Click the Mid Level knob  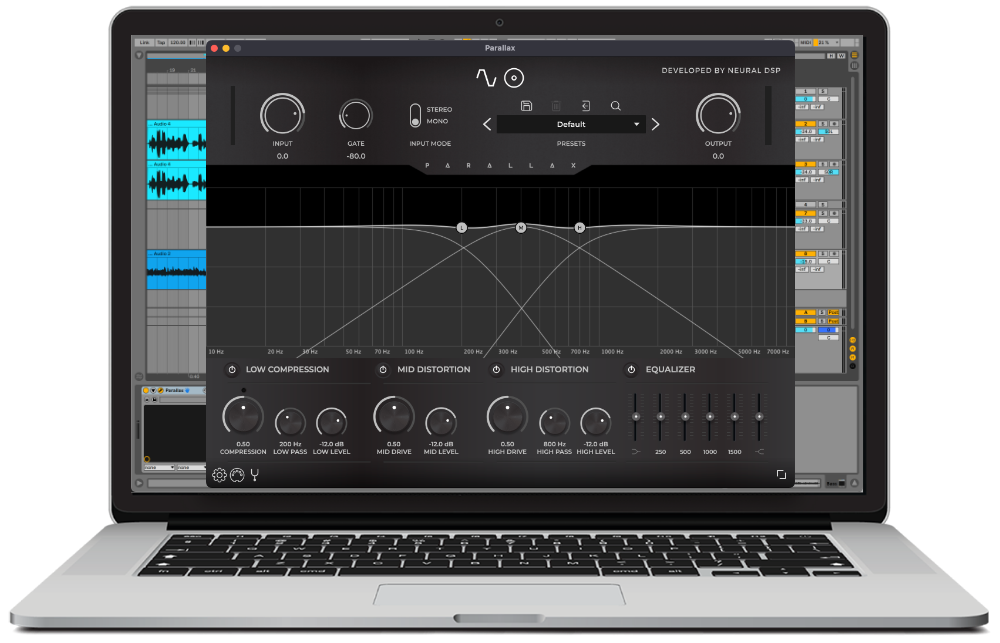pos(441,423)
